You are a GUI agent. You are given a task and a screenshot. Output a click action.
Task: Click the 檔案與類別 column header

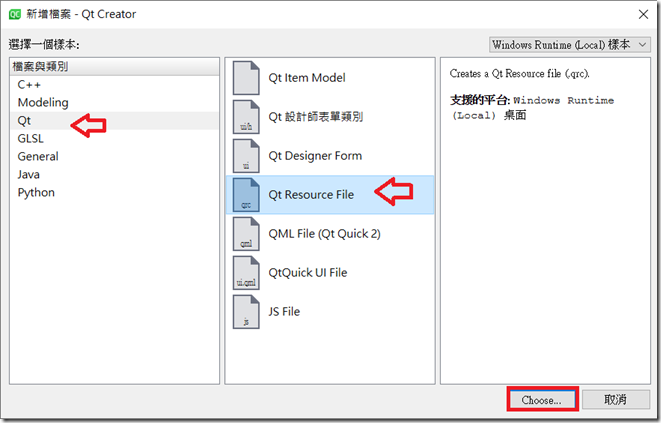coord(114,67)
